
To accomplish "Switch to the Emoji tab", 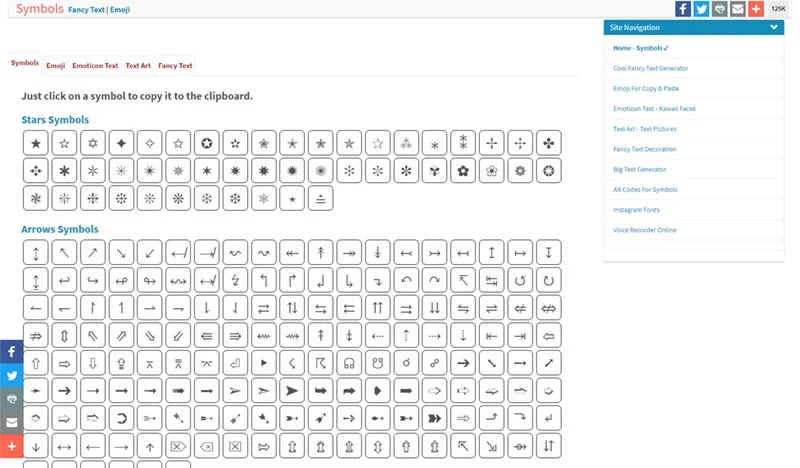I will click(x=56, y=65).
